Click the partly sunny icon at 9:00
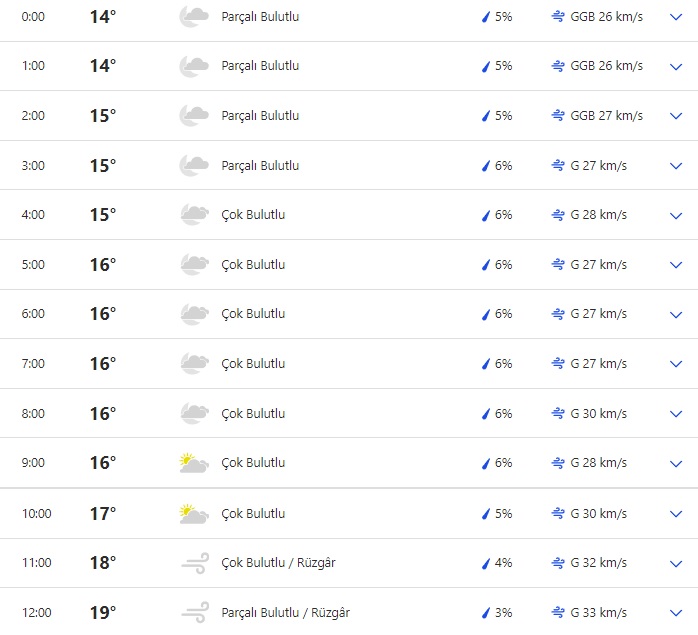Image resolution: width=698 pixels, height=635 pixels. click(193, 463)
